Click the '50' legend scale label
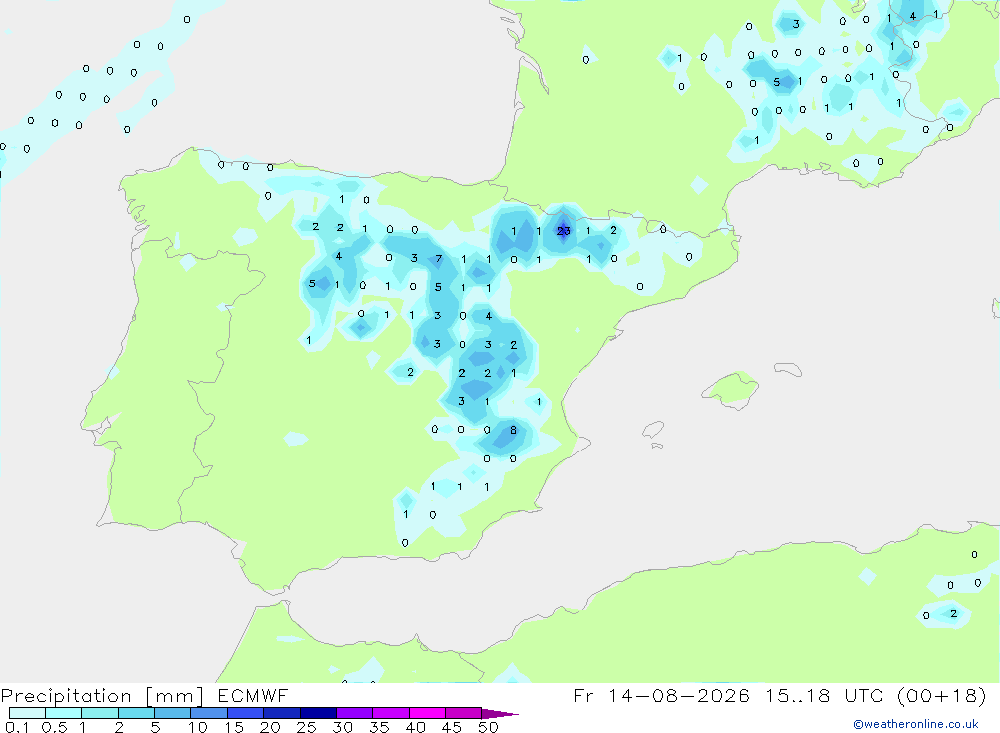This screenshot has width=1000, height=733. pos(488,727)
